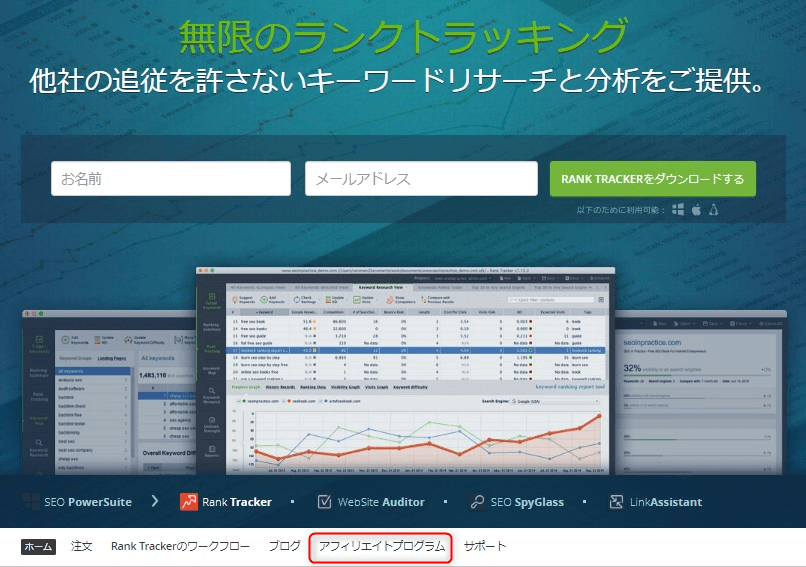Click the SEO SpyGlass magnifier icon
Screen dimensions: 806x567
[477, 501]
